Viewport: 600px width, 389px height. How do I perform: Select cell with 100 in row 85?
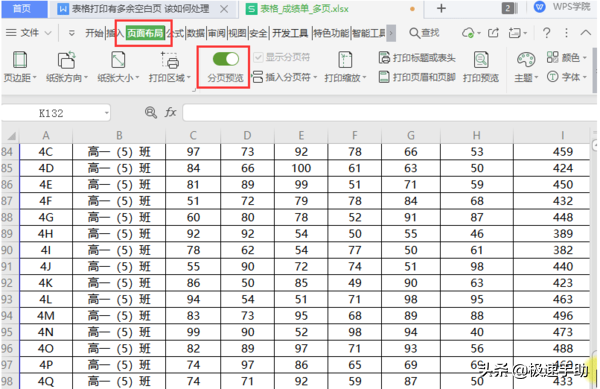[x=301, y=168]
